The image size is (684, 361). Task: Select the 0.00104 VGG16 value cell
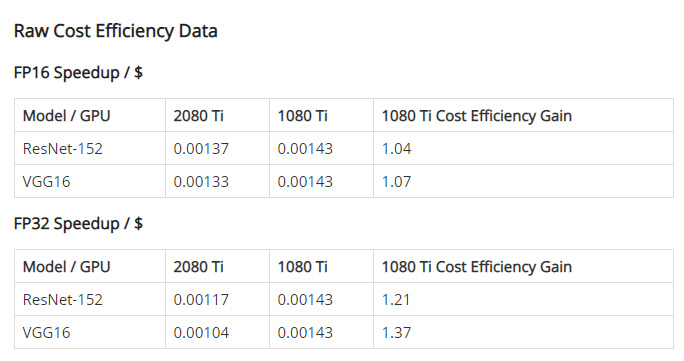[217, 332]
